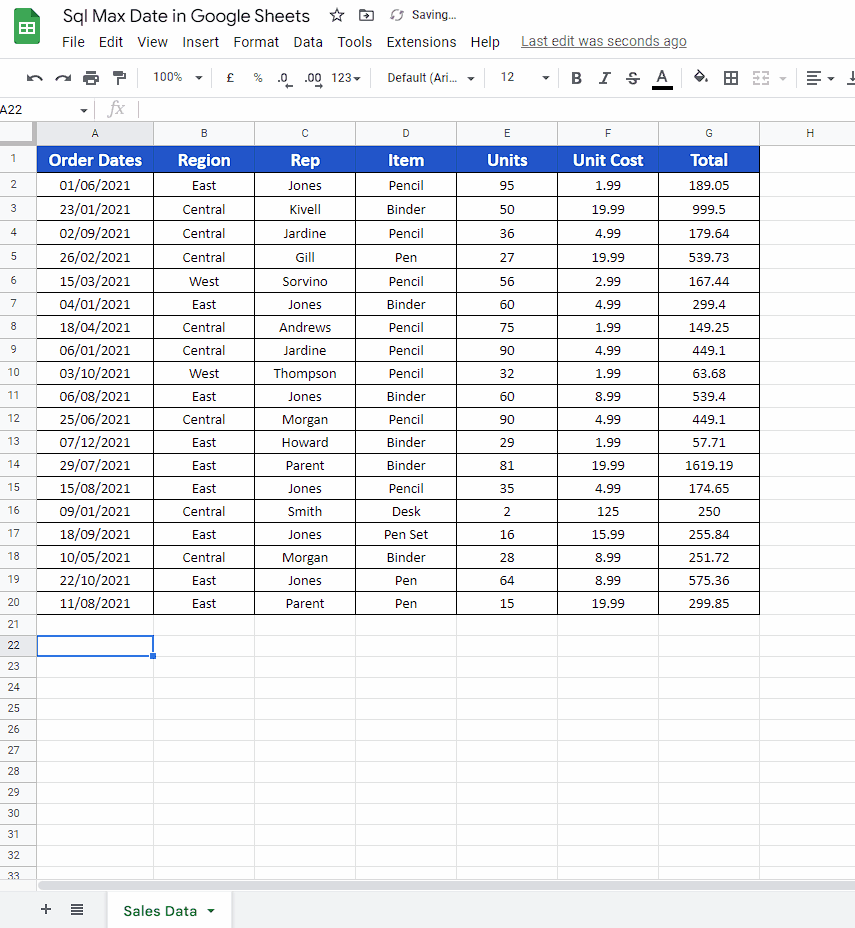
Task: Toggle strikethrough formatting
Action: pyautogui.click(x=632, y=77)
